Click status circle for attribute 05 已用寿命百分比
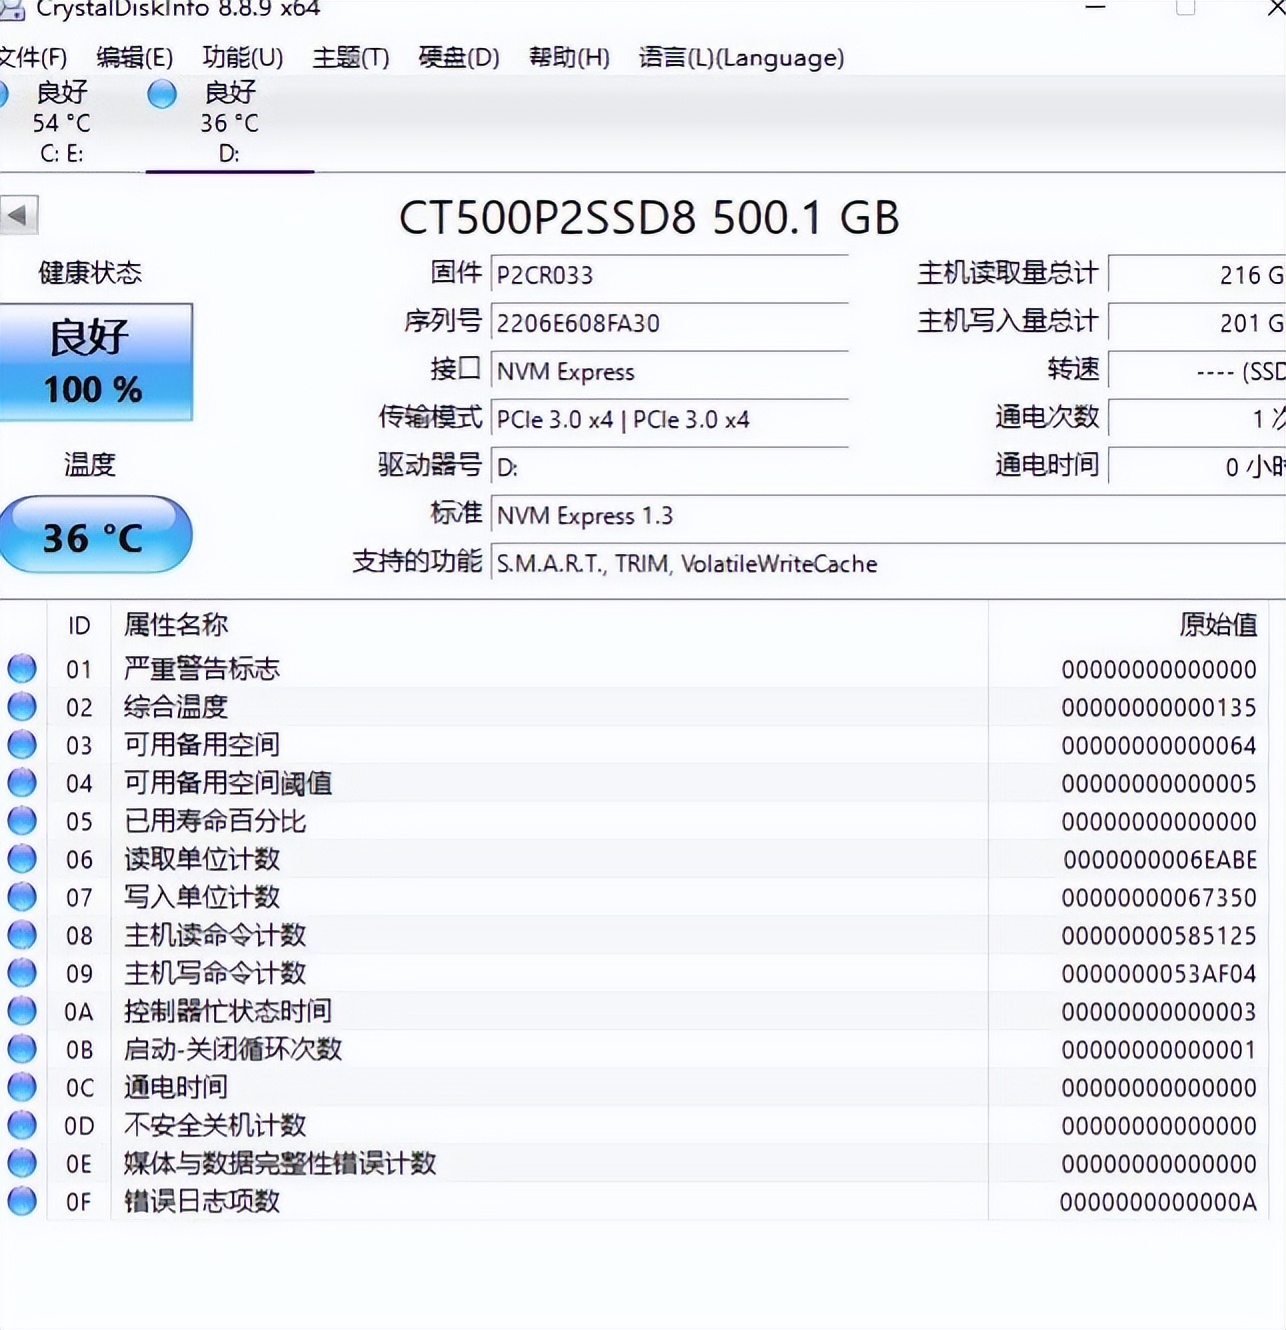The image size is (1286, 1330). pos(22,820)
